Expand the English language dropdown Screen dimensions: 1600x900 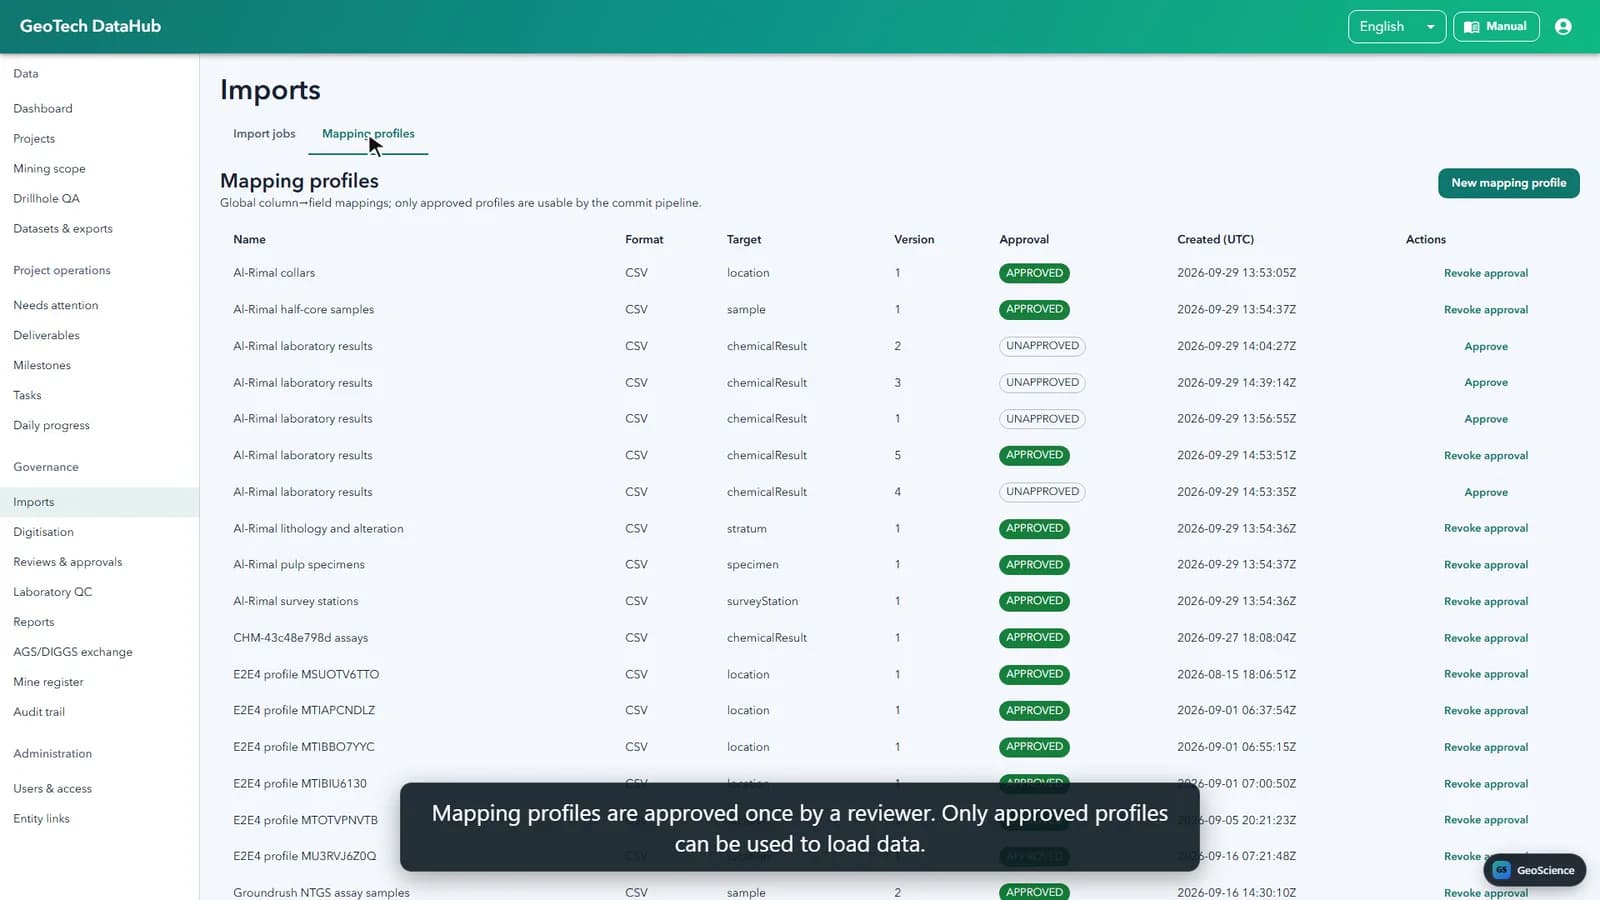(x=1396, y=27)
